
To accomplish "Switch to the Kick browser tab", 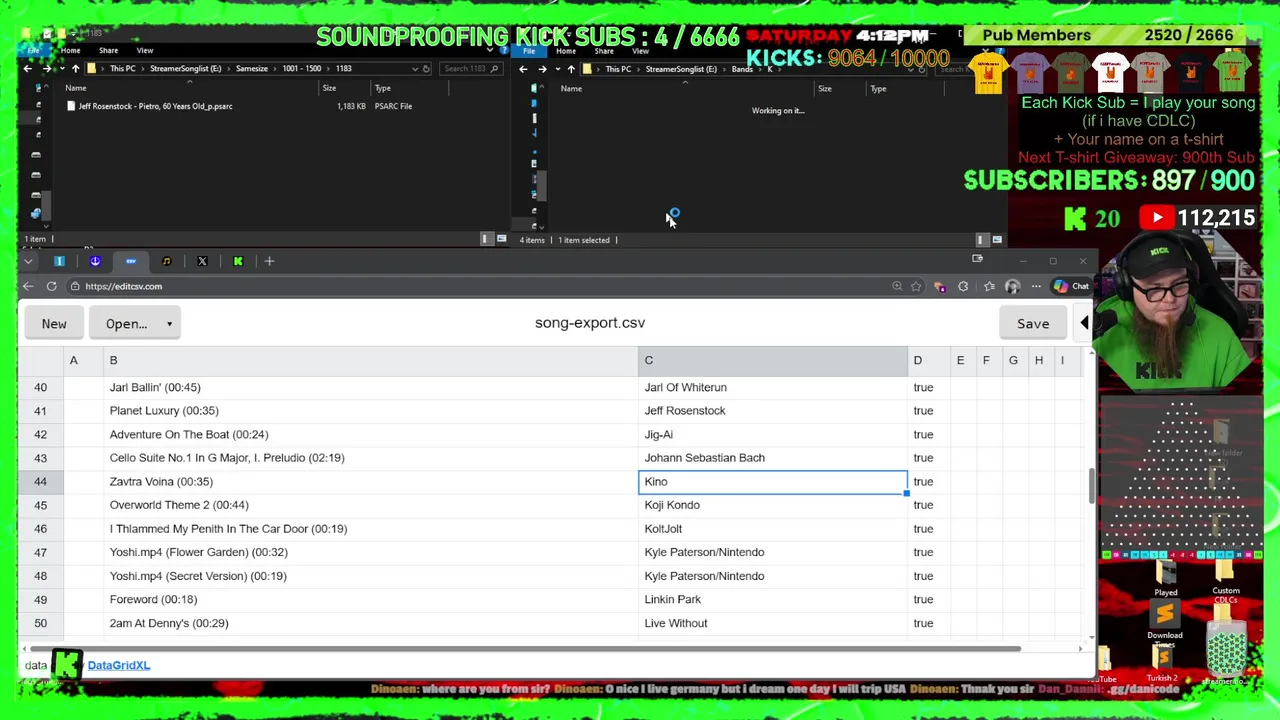I will (x=238, y=261).
